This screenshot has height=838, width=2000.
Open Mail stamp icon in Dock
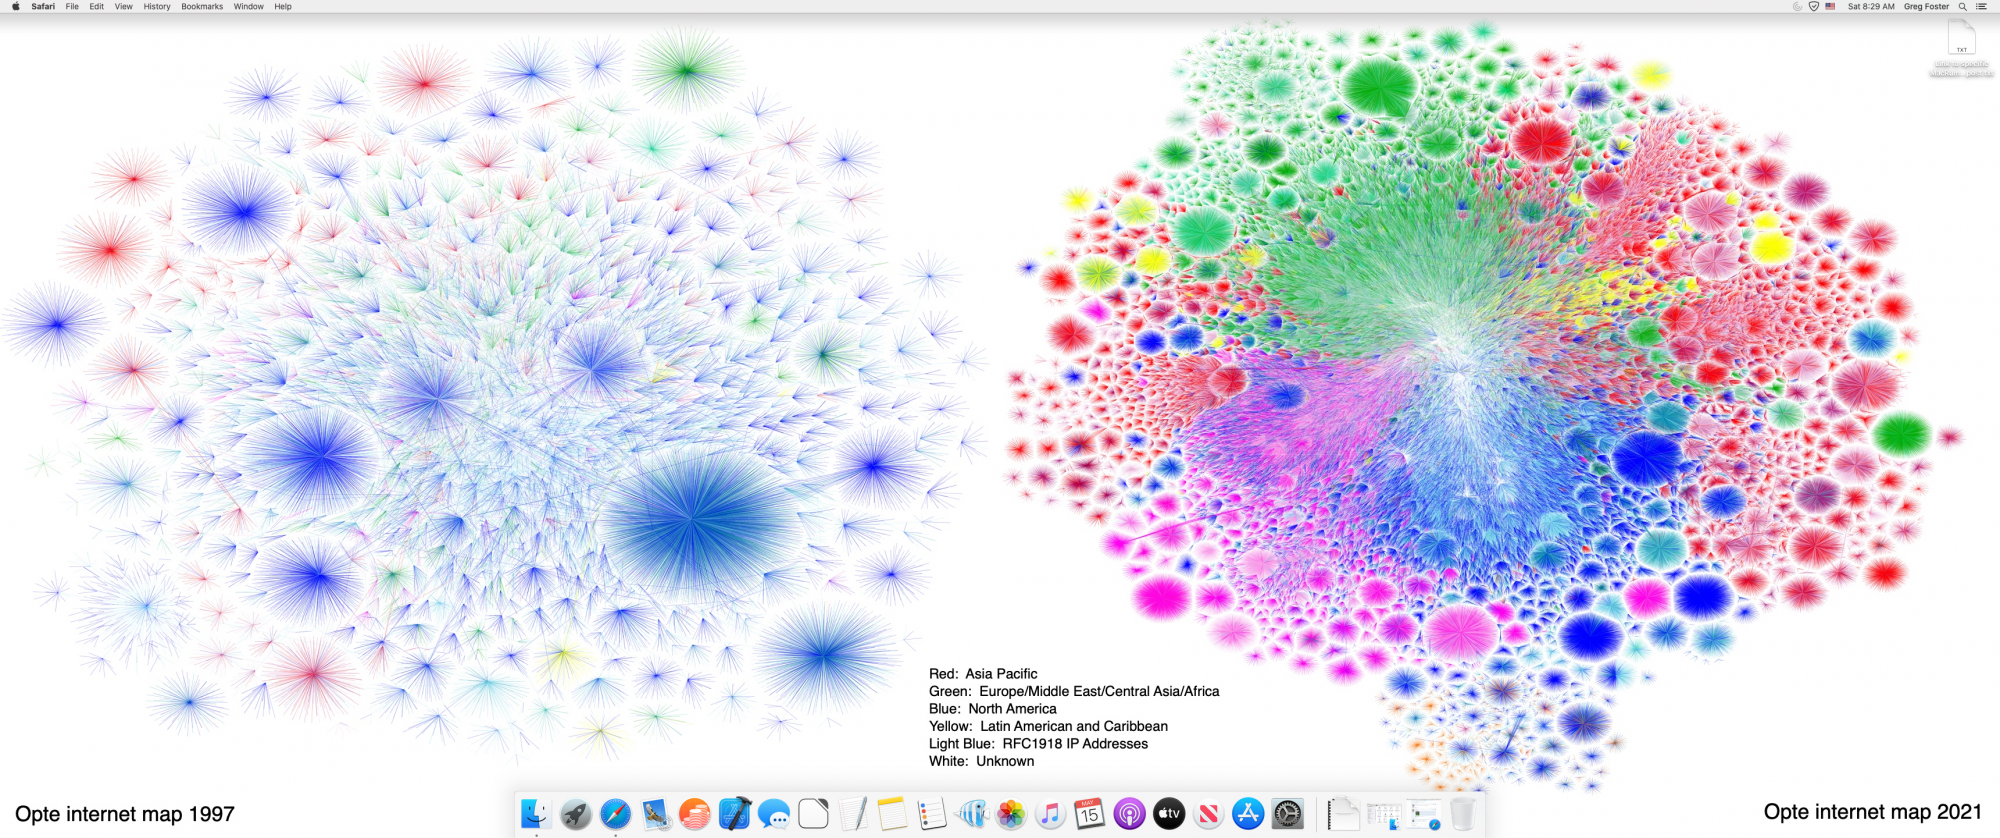[656, 814]
